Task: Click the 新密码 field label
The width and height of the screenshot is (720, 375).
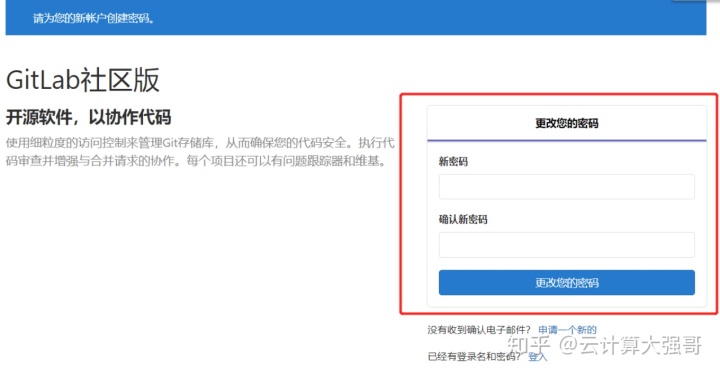Action: (x=453, y=162)
